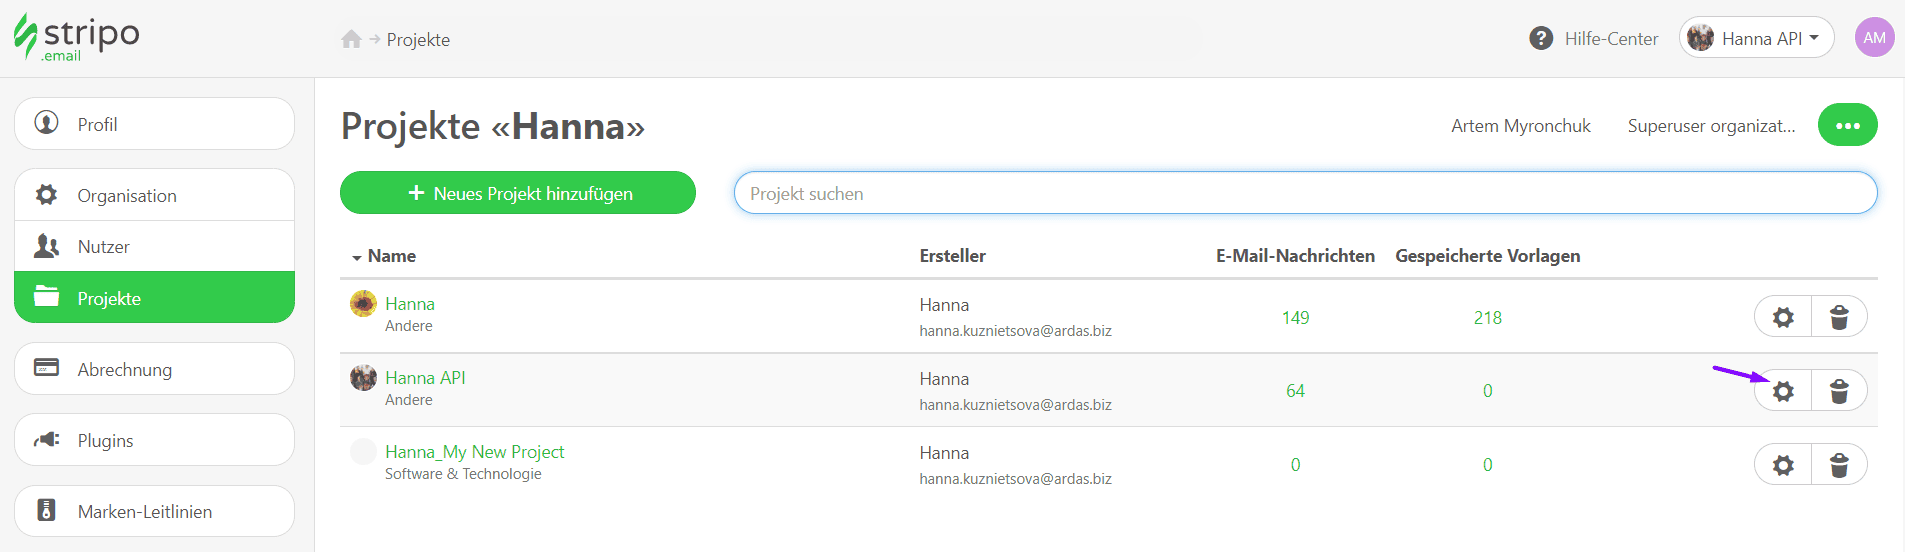Open Profil in the sidebar
The image size is (1905, 552).
tap(154, 124)
